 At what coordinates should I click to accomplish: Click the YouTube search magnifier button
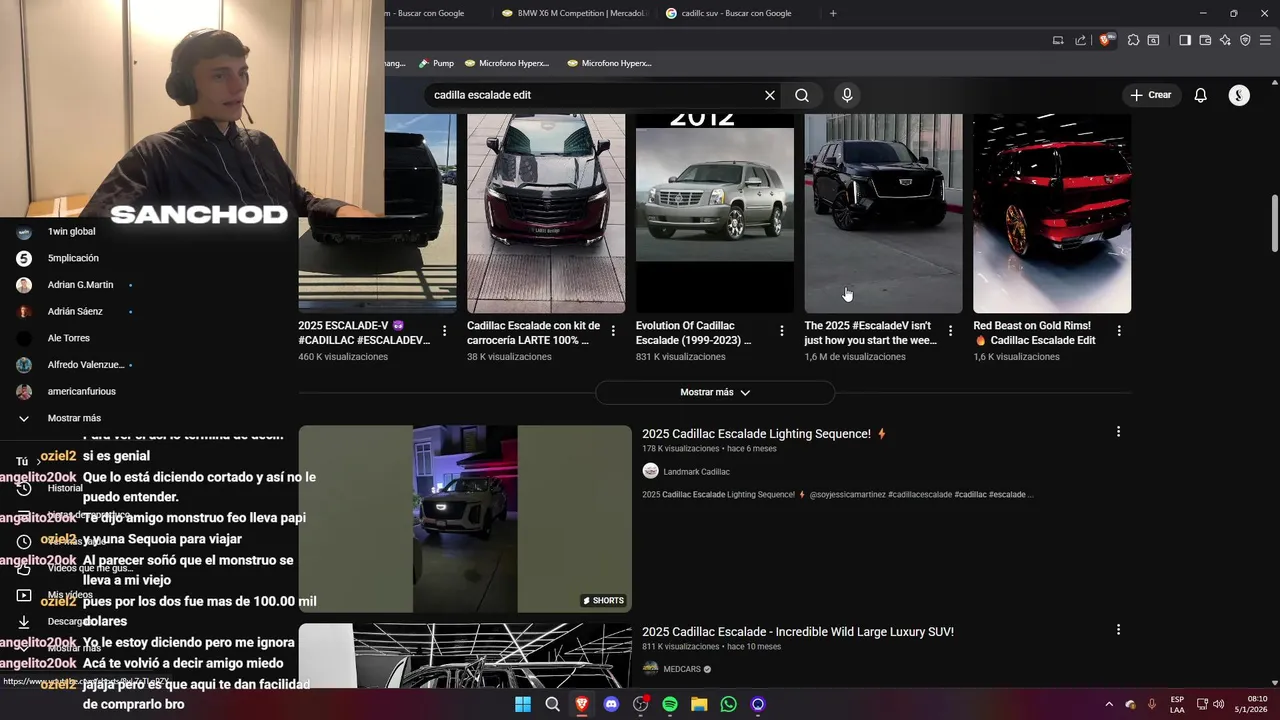coord(802,95)
